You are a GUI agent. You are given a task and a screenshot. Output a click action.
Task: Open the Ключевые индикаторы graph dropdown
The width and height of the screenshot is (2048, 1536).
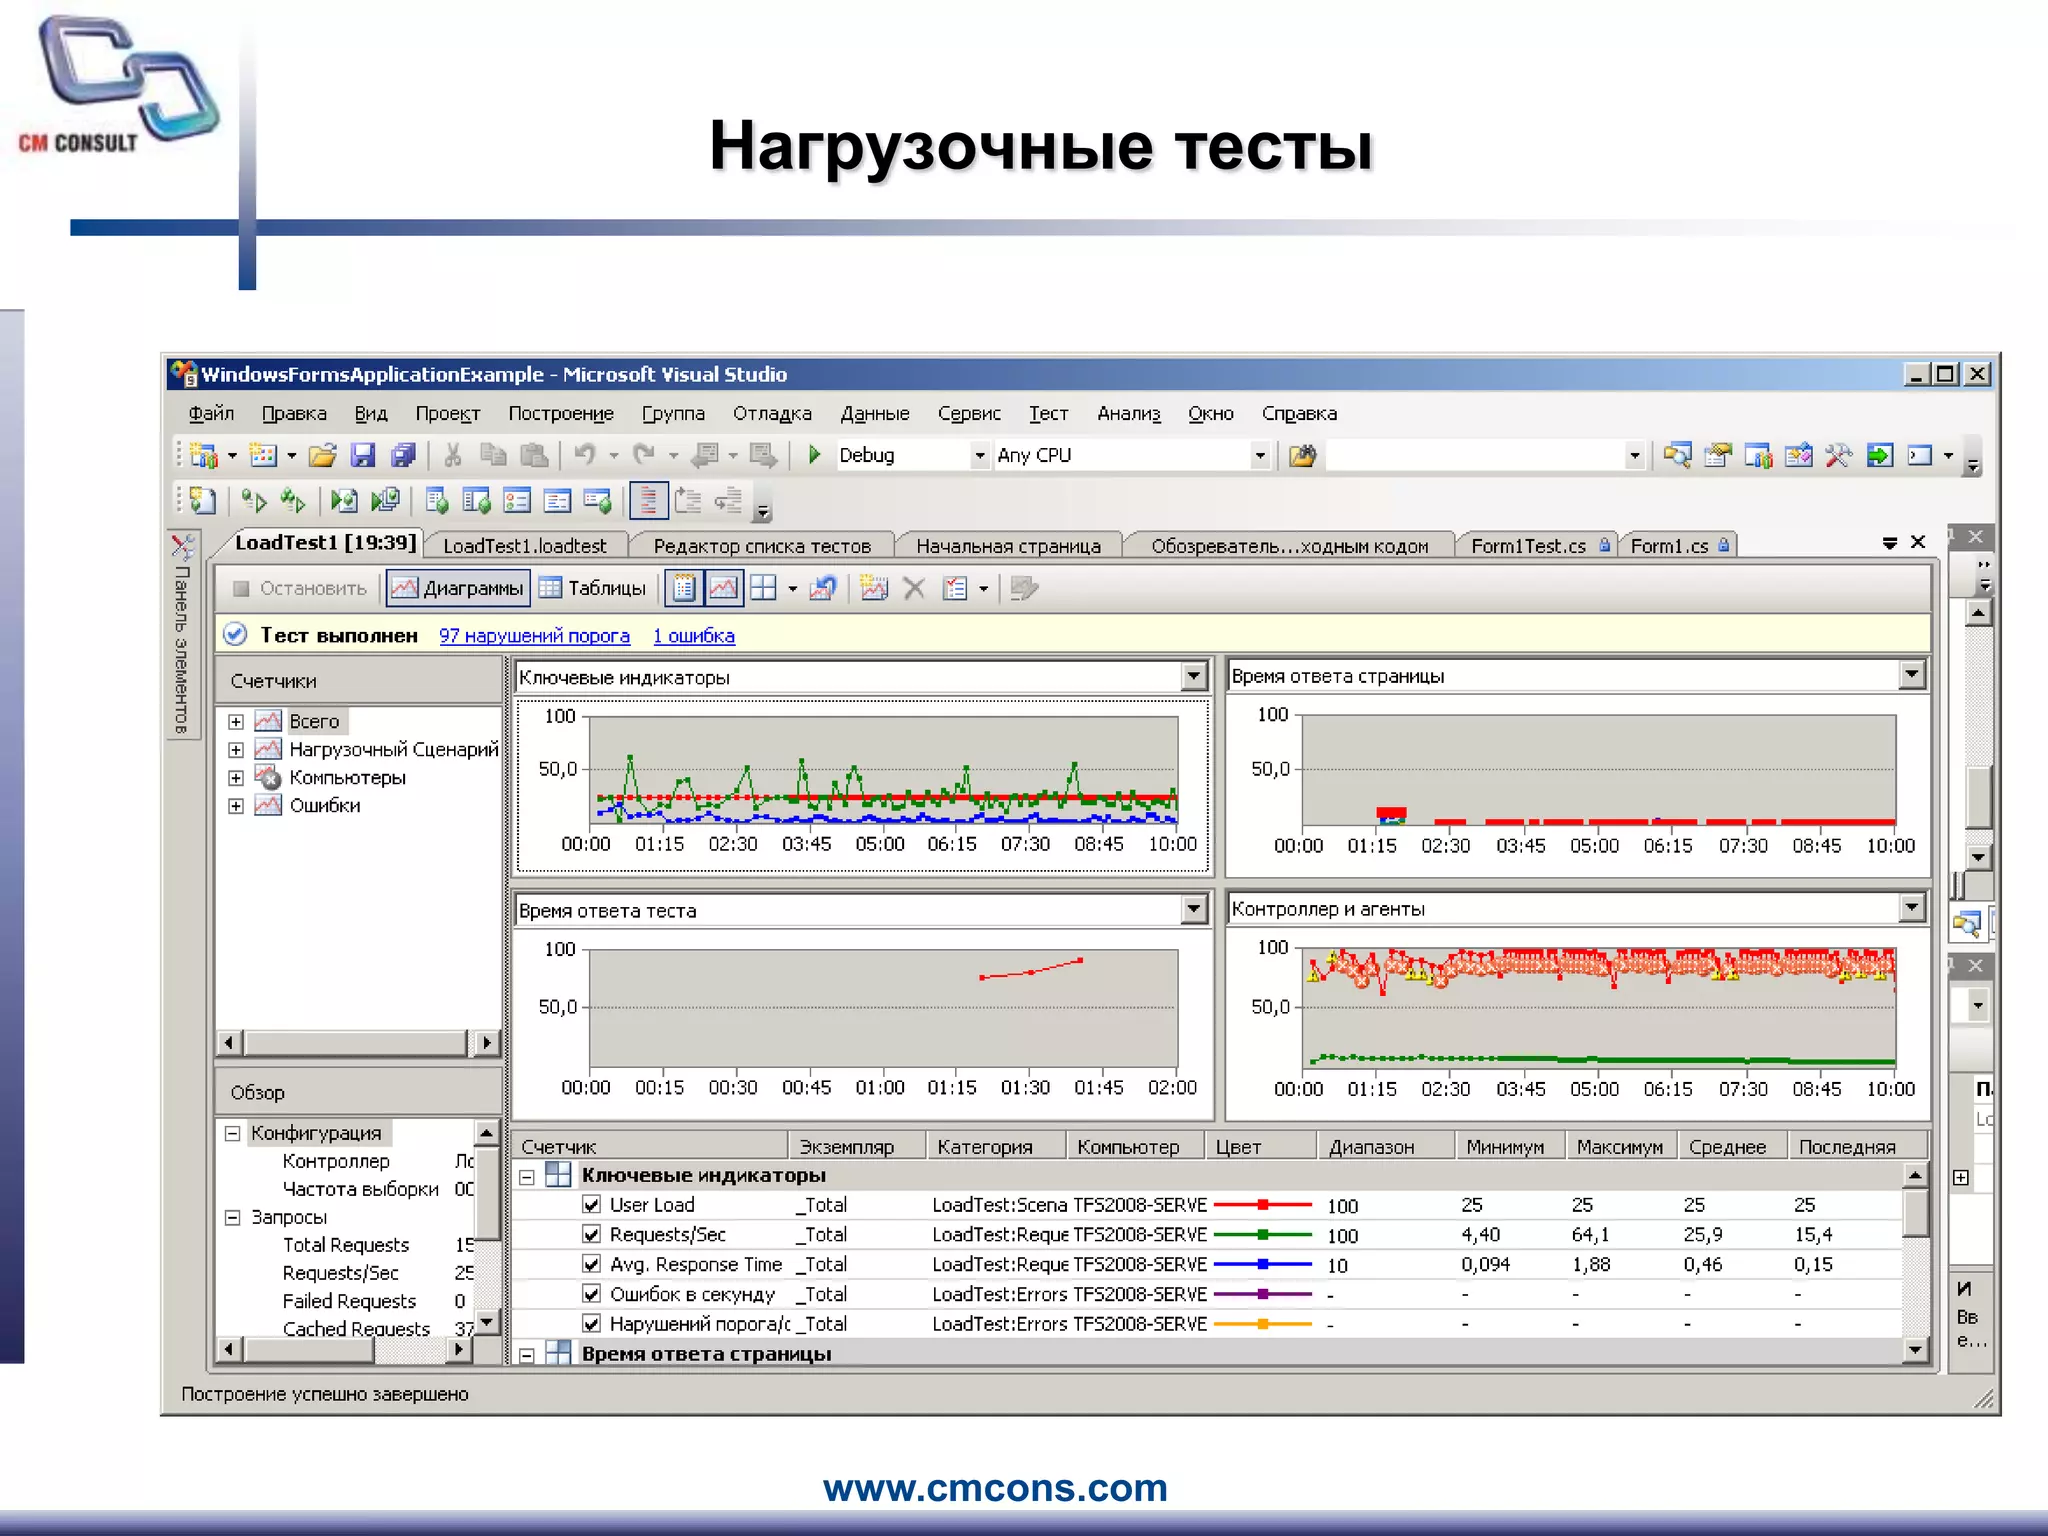coord(1194,677)
